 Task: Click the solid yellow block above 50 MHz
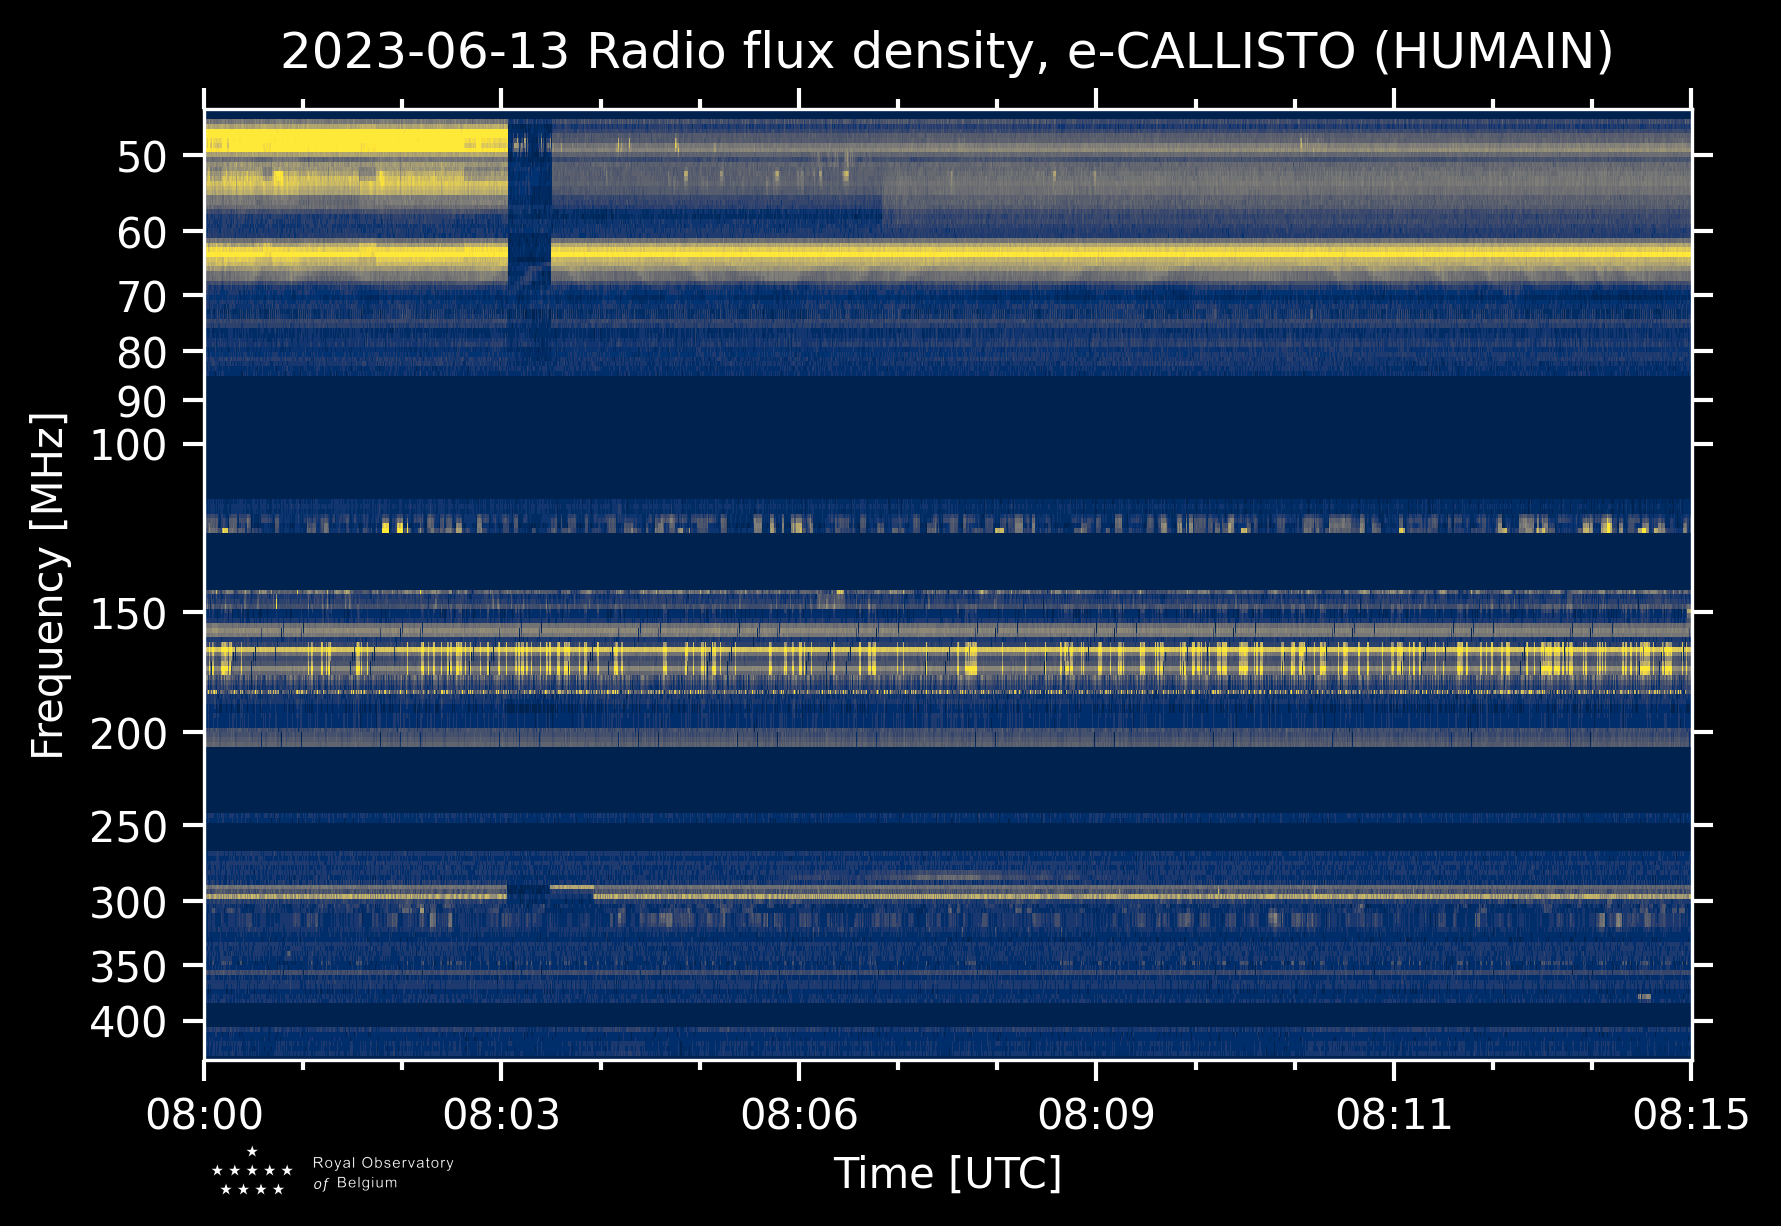[x=355, y=139]
